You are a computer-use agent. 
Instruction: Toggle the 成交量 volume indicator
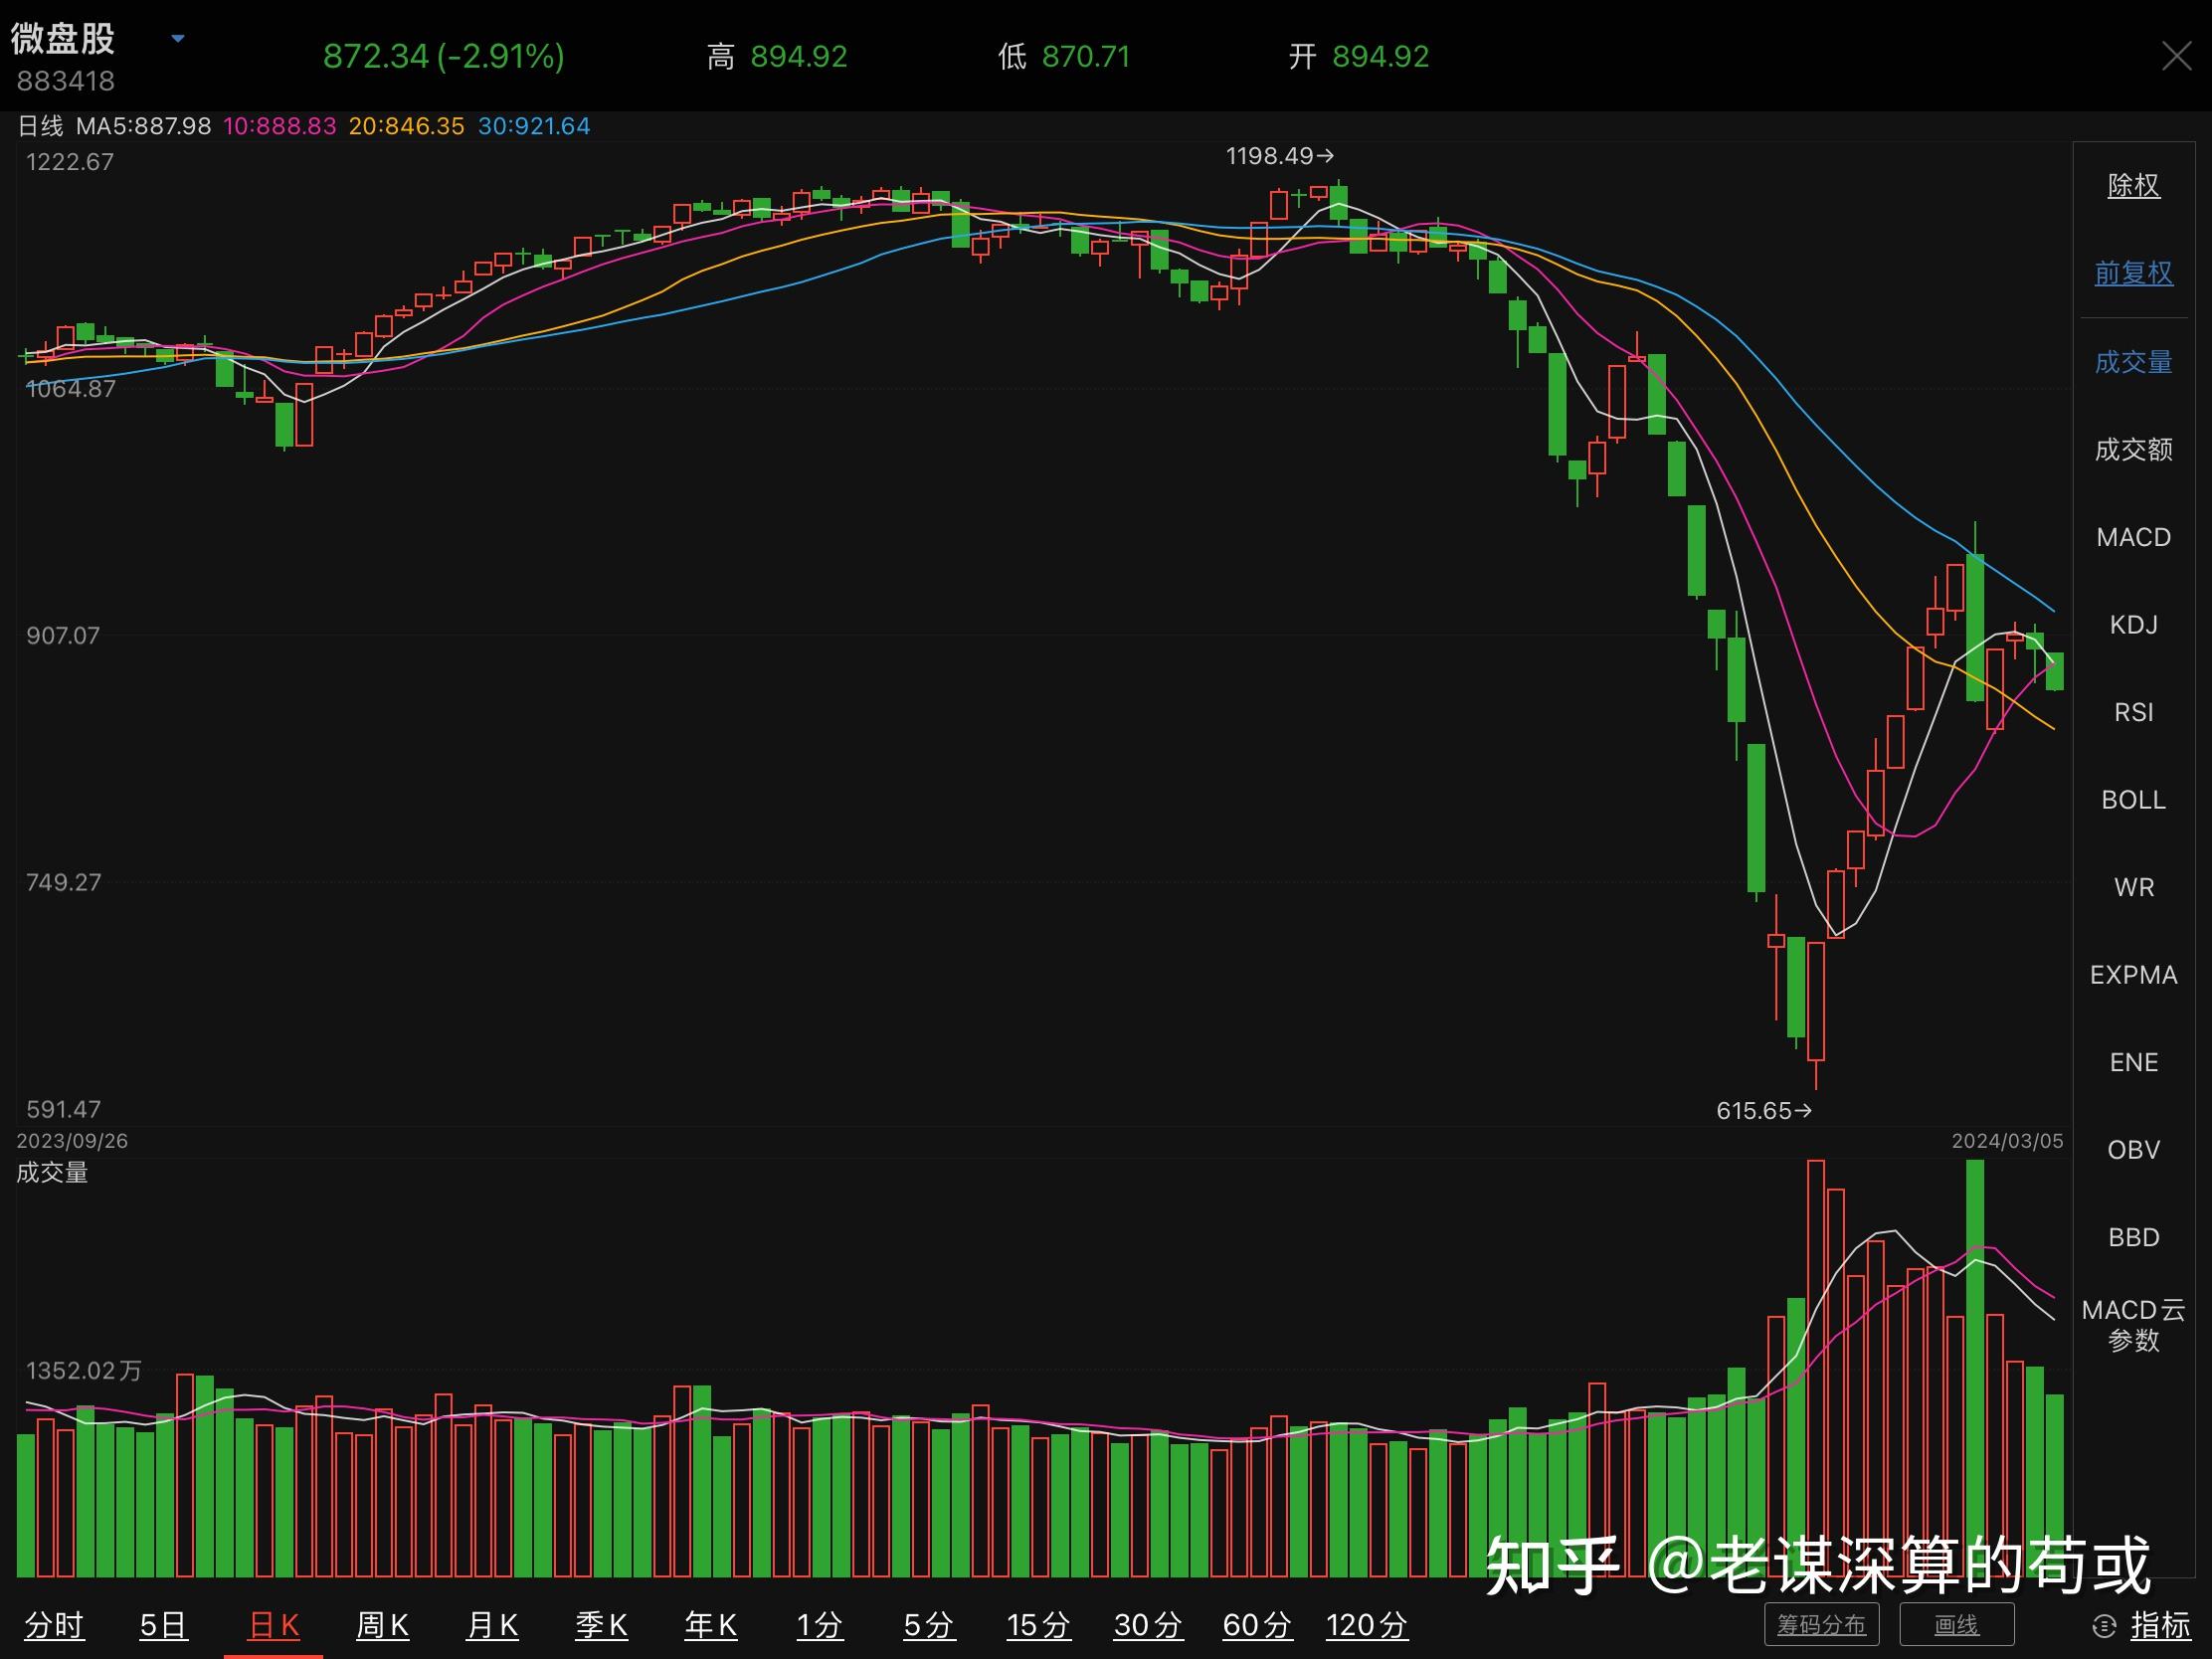(x=2133, y=362)
